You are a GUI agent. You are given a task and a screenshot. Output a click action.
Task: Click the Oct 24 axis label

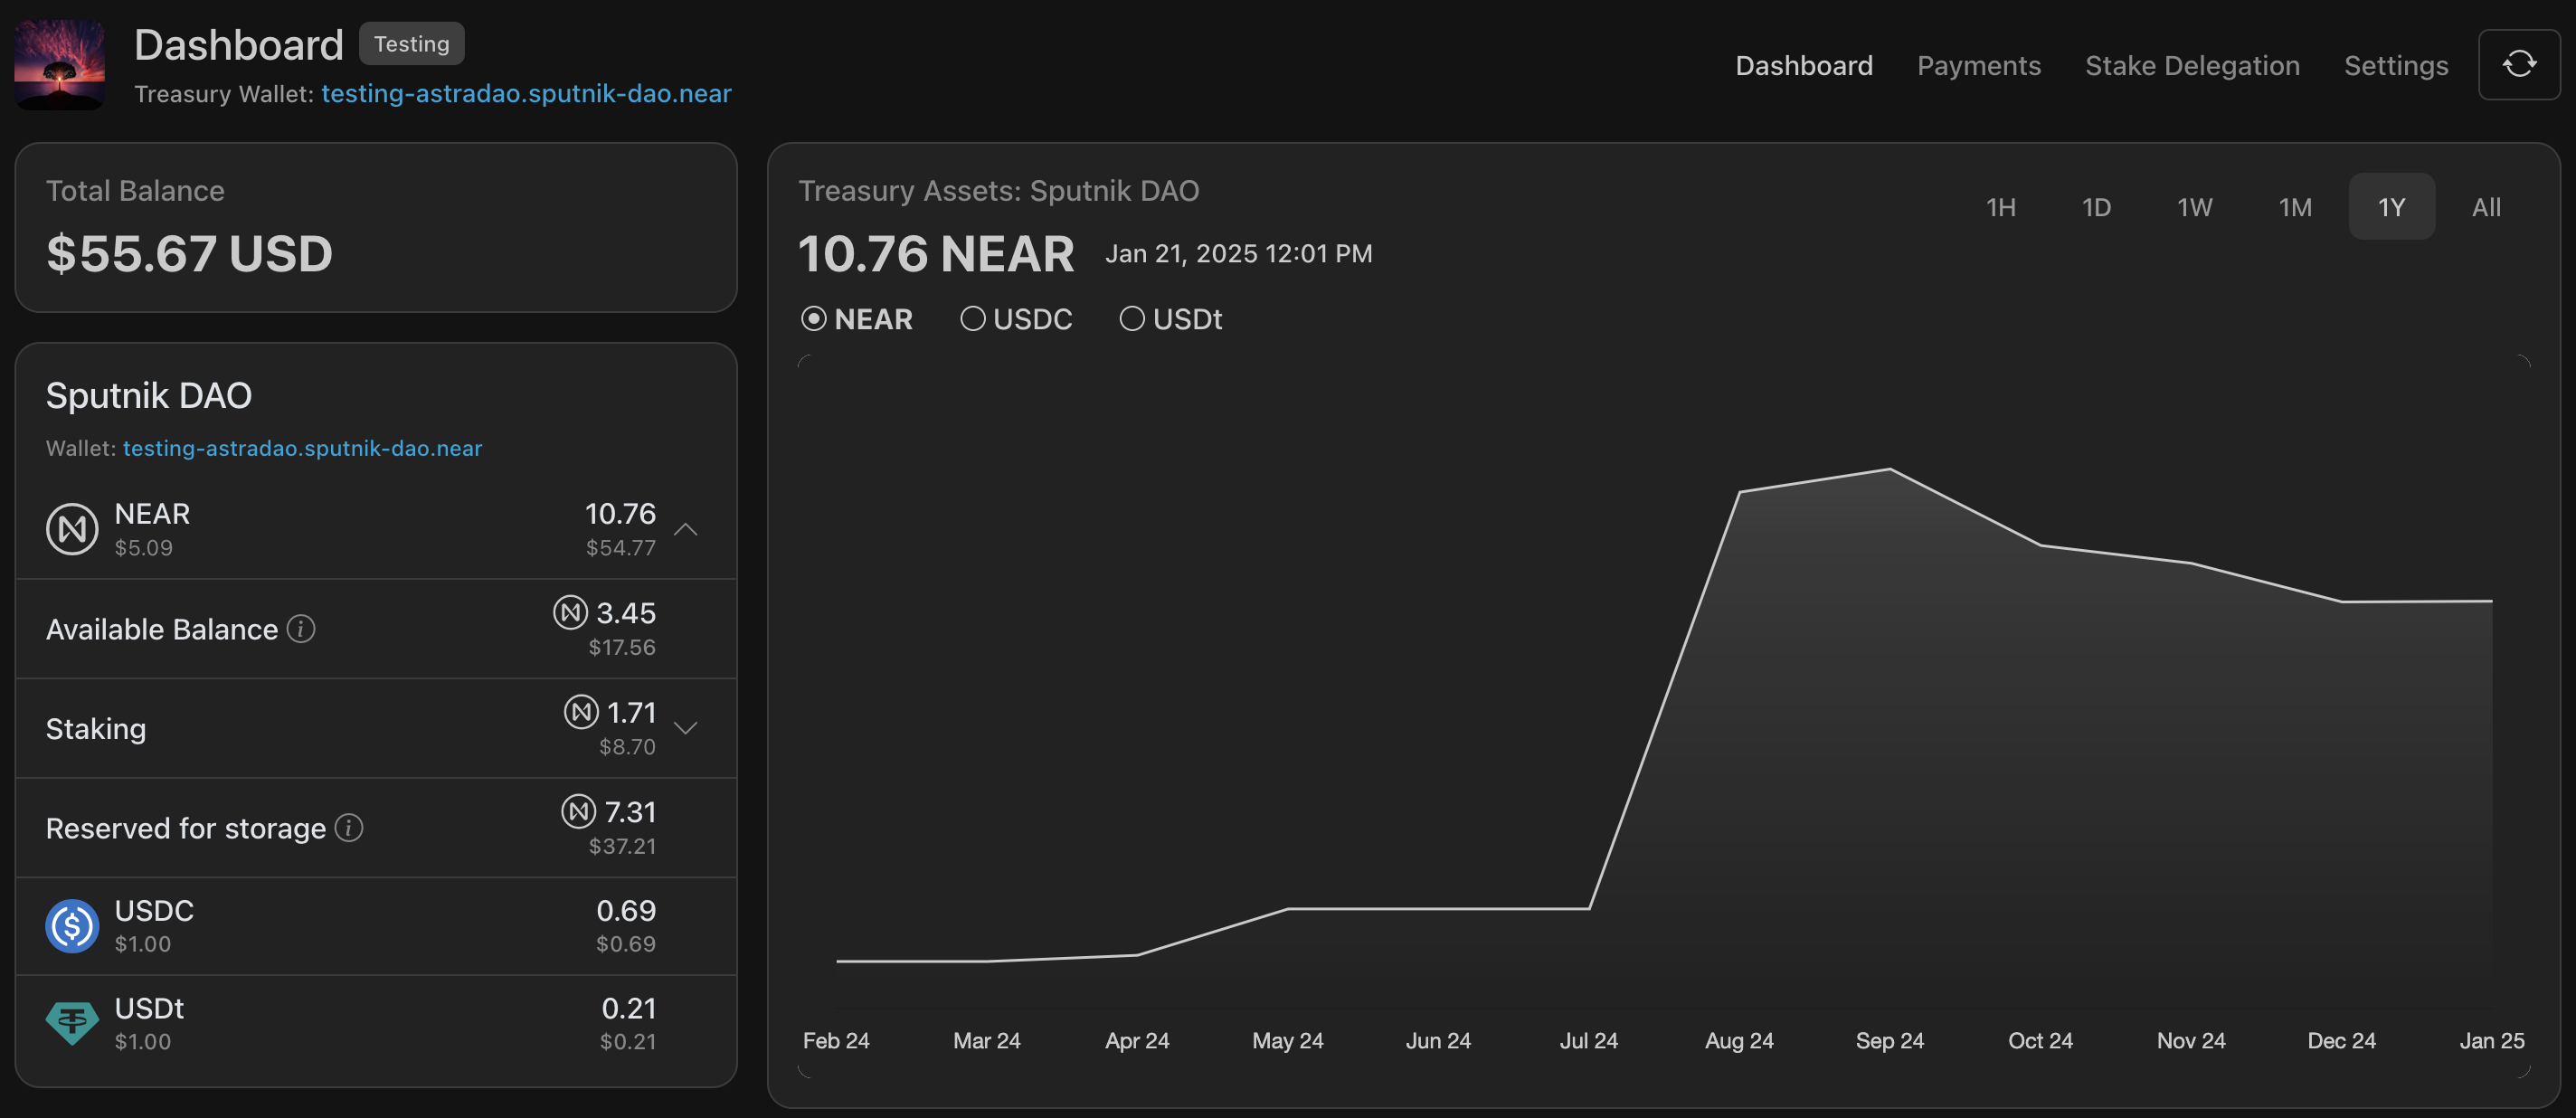pyautogui.click(x=2040, y=1041)
